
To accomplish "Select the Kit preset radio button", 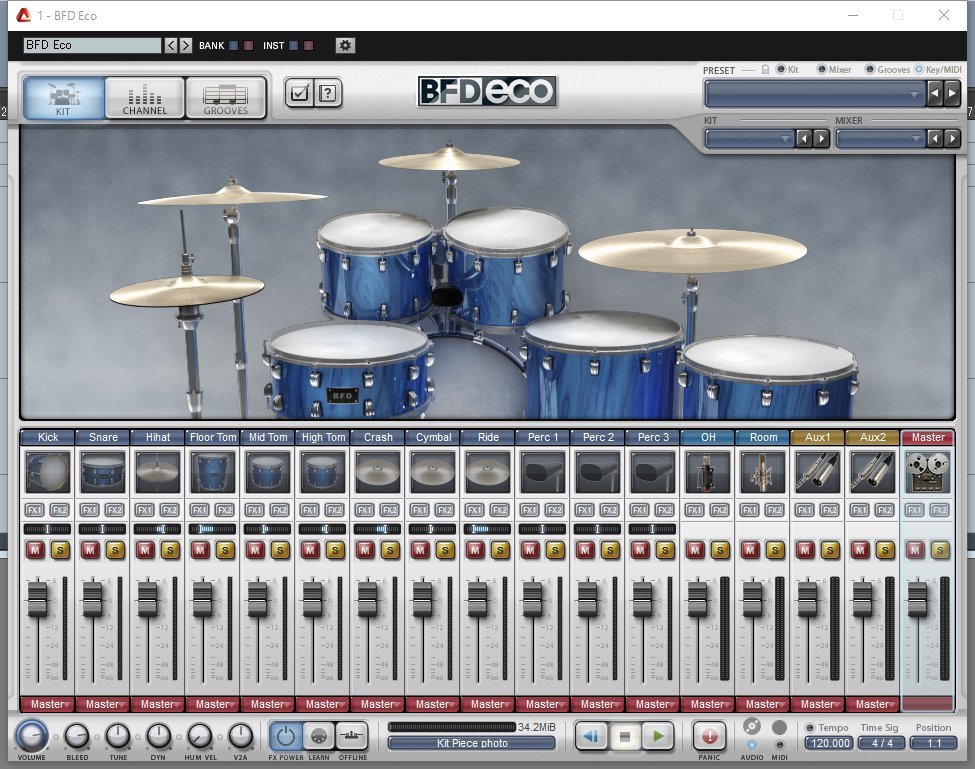I will click(781, 70).
